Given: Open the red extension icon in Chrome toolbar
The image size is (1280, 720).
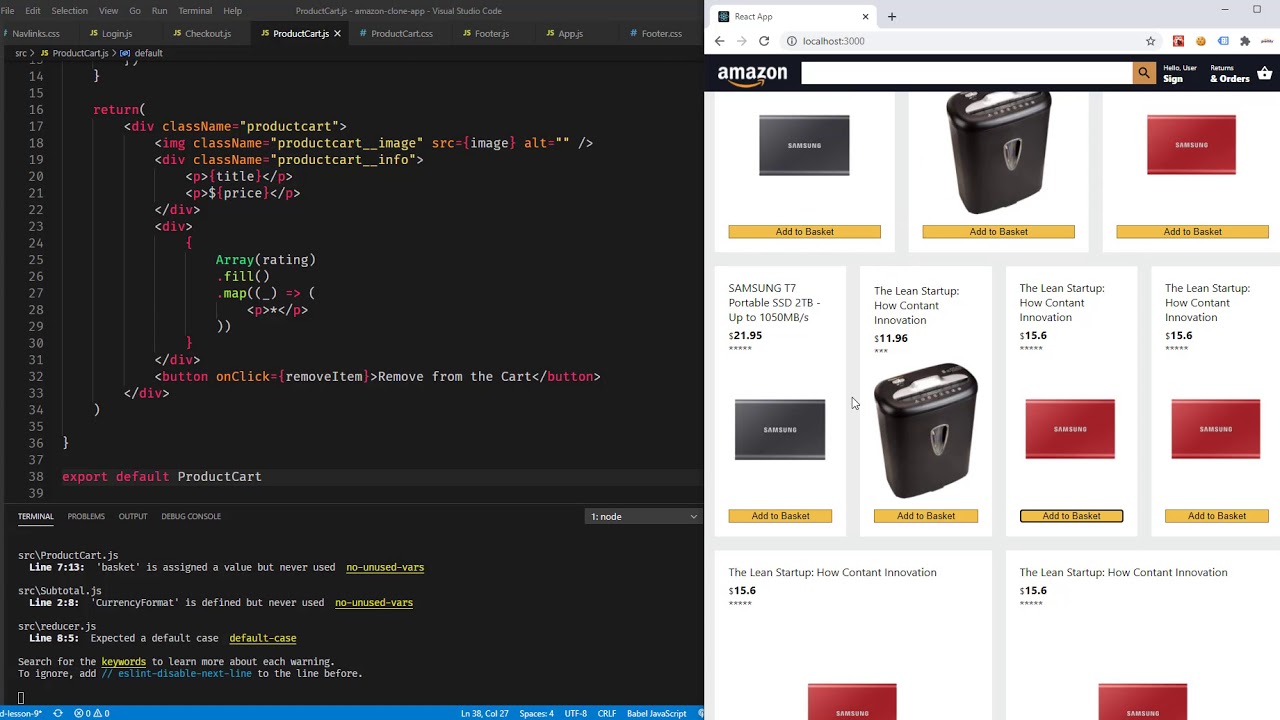Looking at the screenshot, I should pyautogui.click(x=1178, y=41).
